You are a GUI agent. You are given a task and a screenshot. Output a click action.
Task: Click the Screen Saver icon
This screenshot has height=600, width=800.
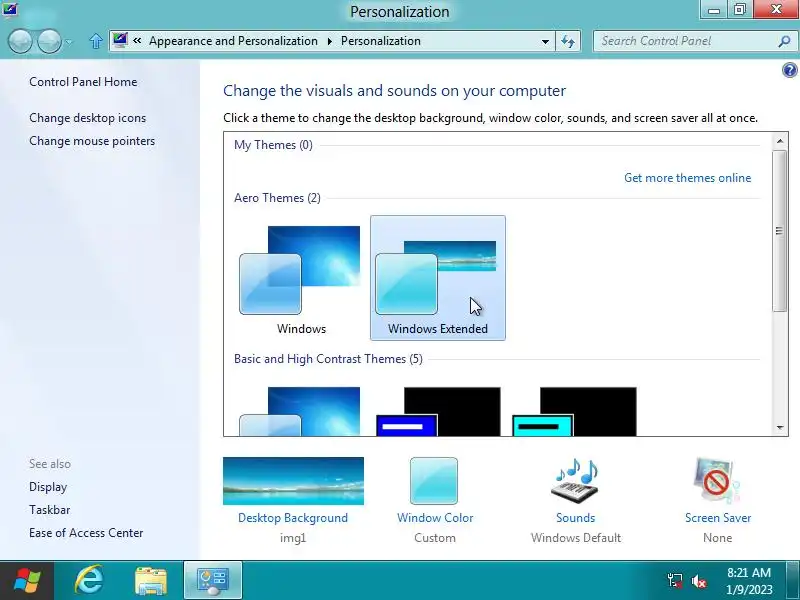point(717,481)
